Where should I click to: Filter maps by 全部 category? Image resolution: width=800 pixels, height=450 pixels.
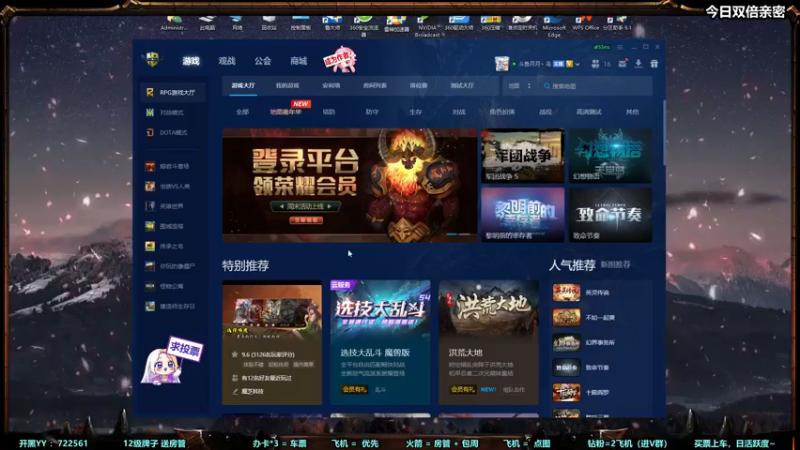click(242, 112)
